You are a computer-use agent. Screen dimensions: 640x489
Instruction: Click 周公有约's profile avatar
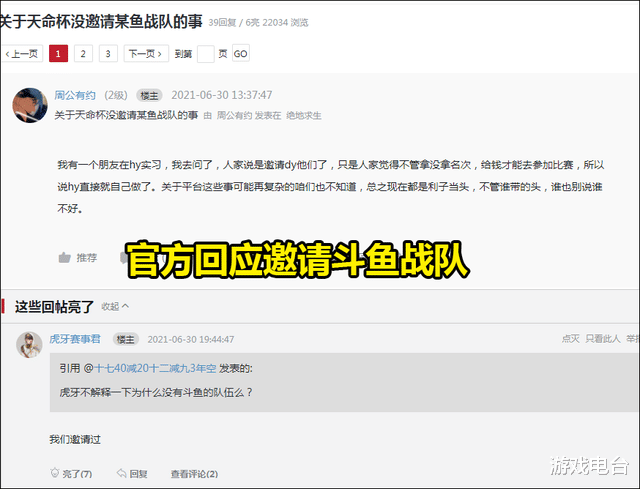click(x=30, y=105)
